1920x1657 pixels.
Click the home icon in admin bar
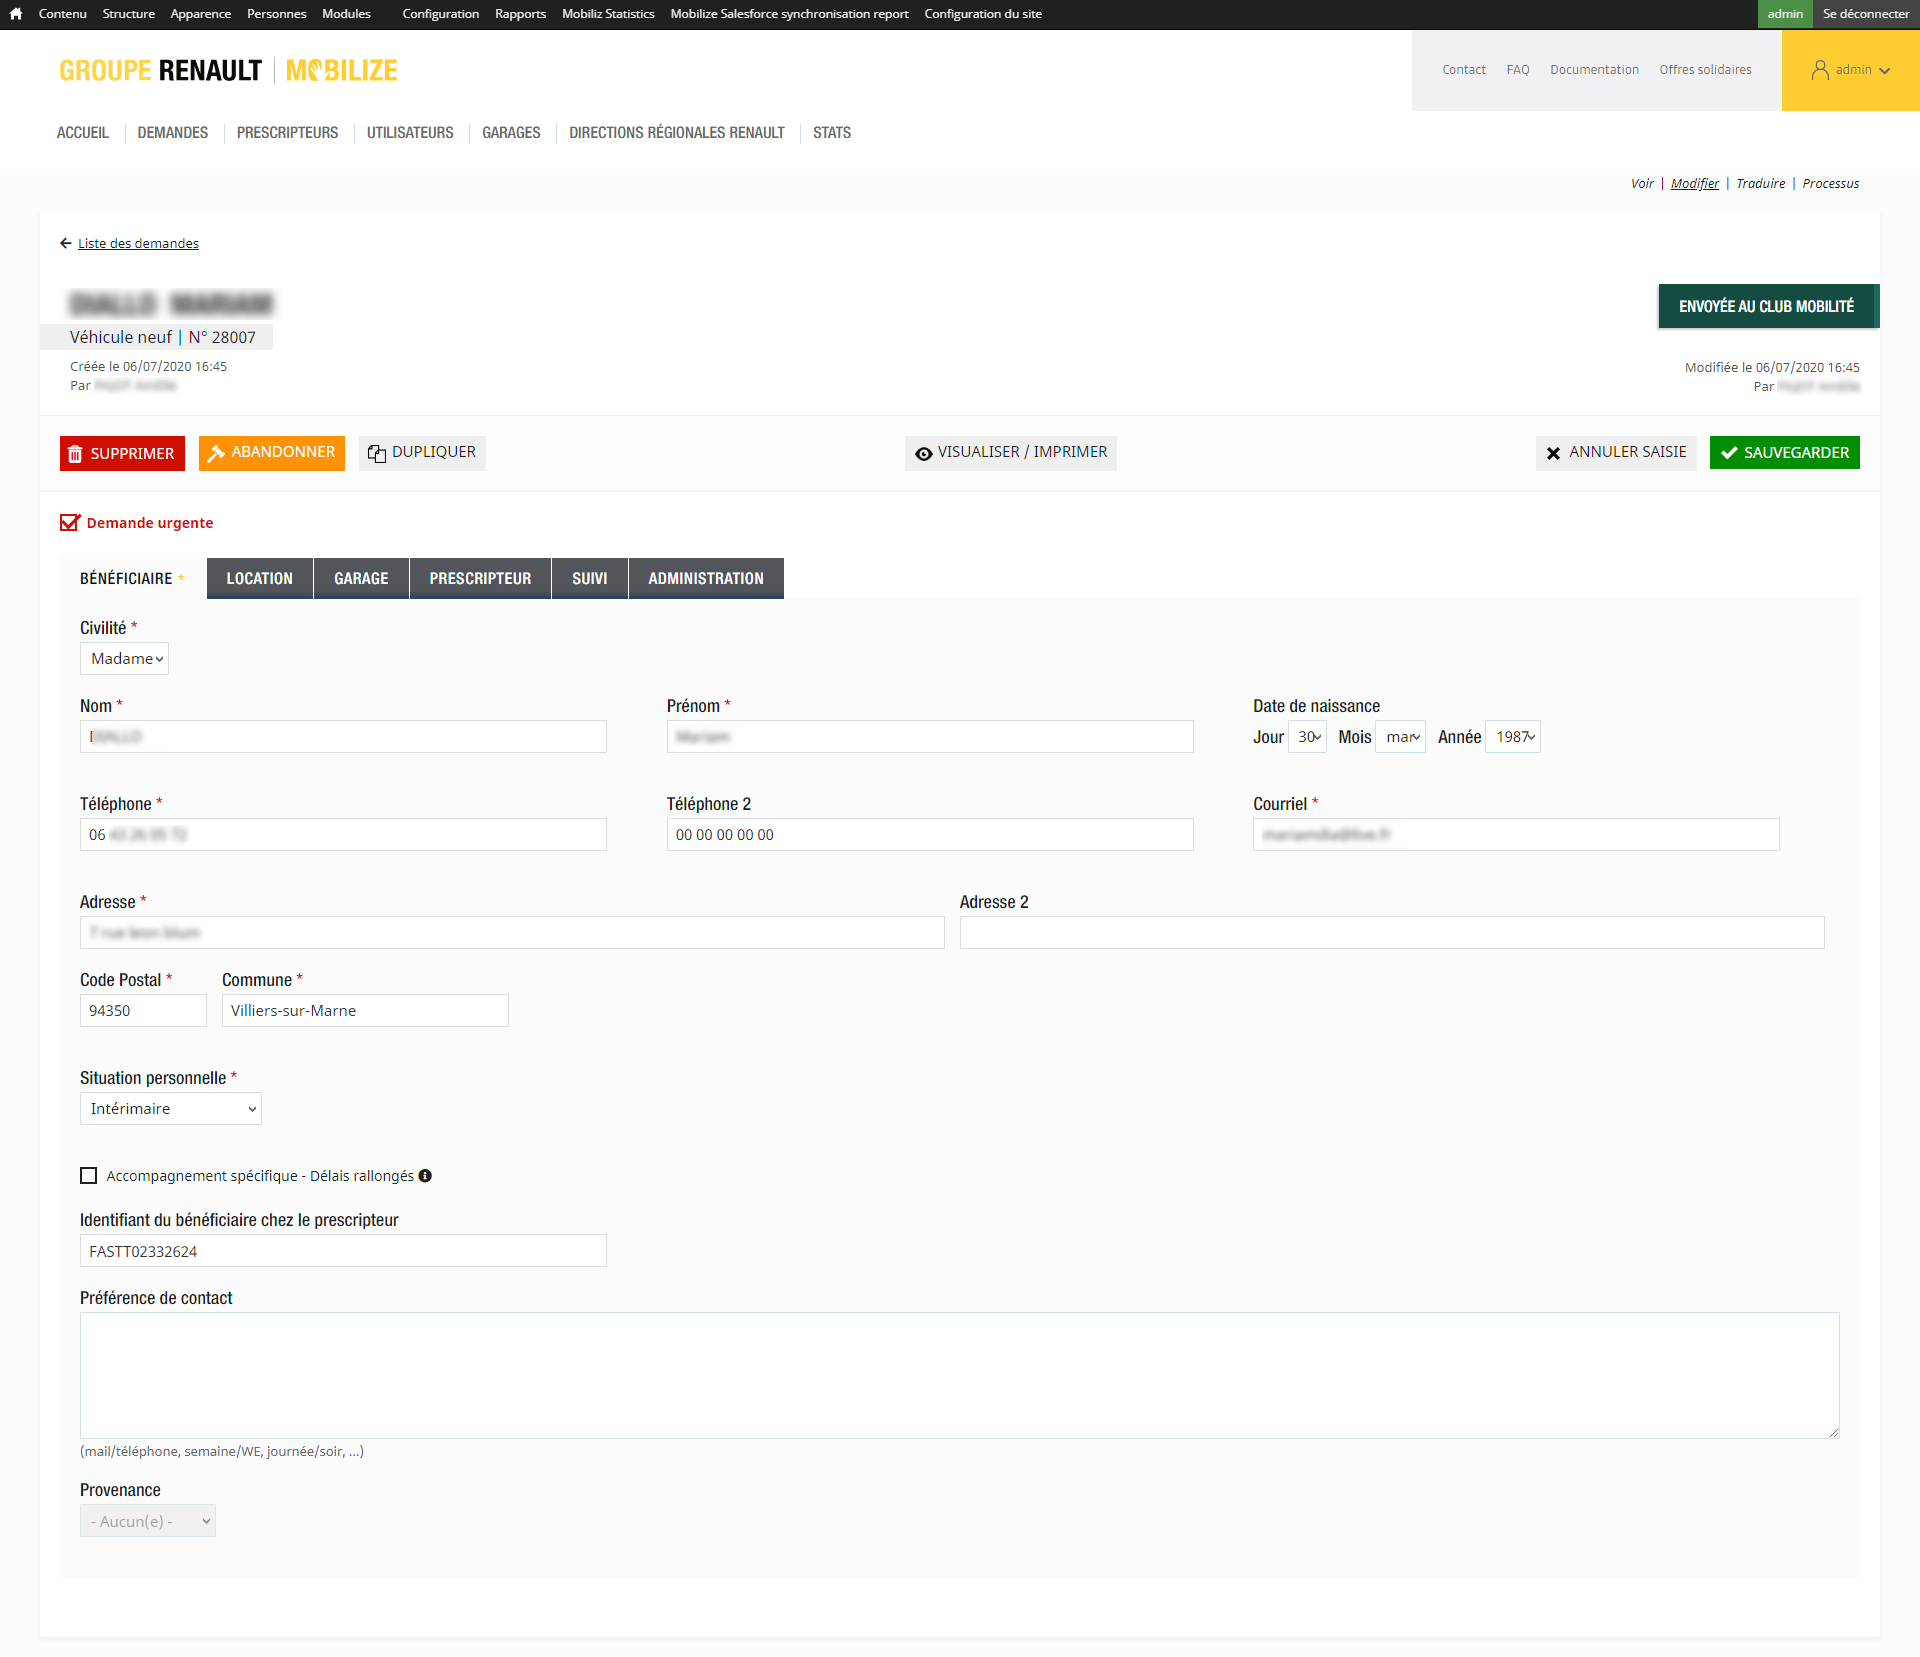click(15, 14)
